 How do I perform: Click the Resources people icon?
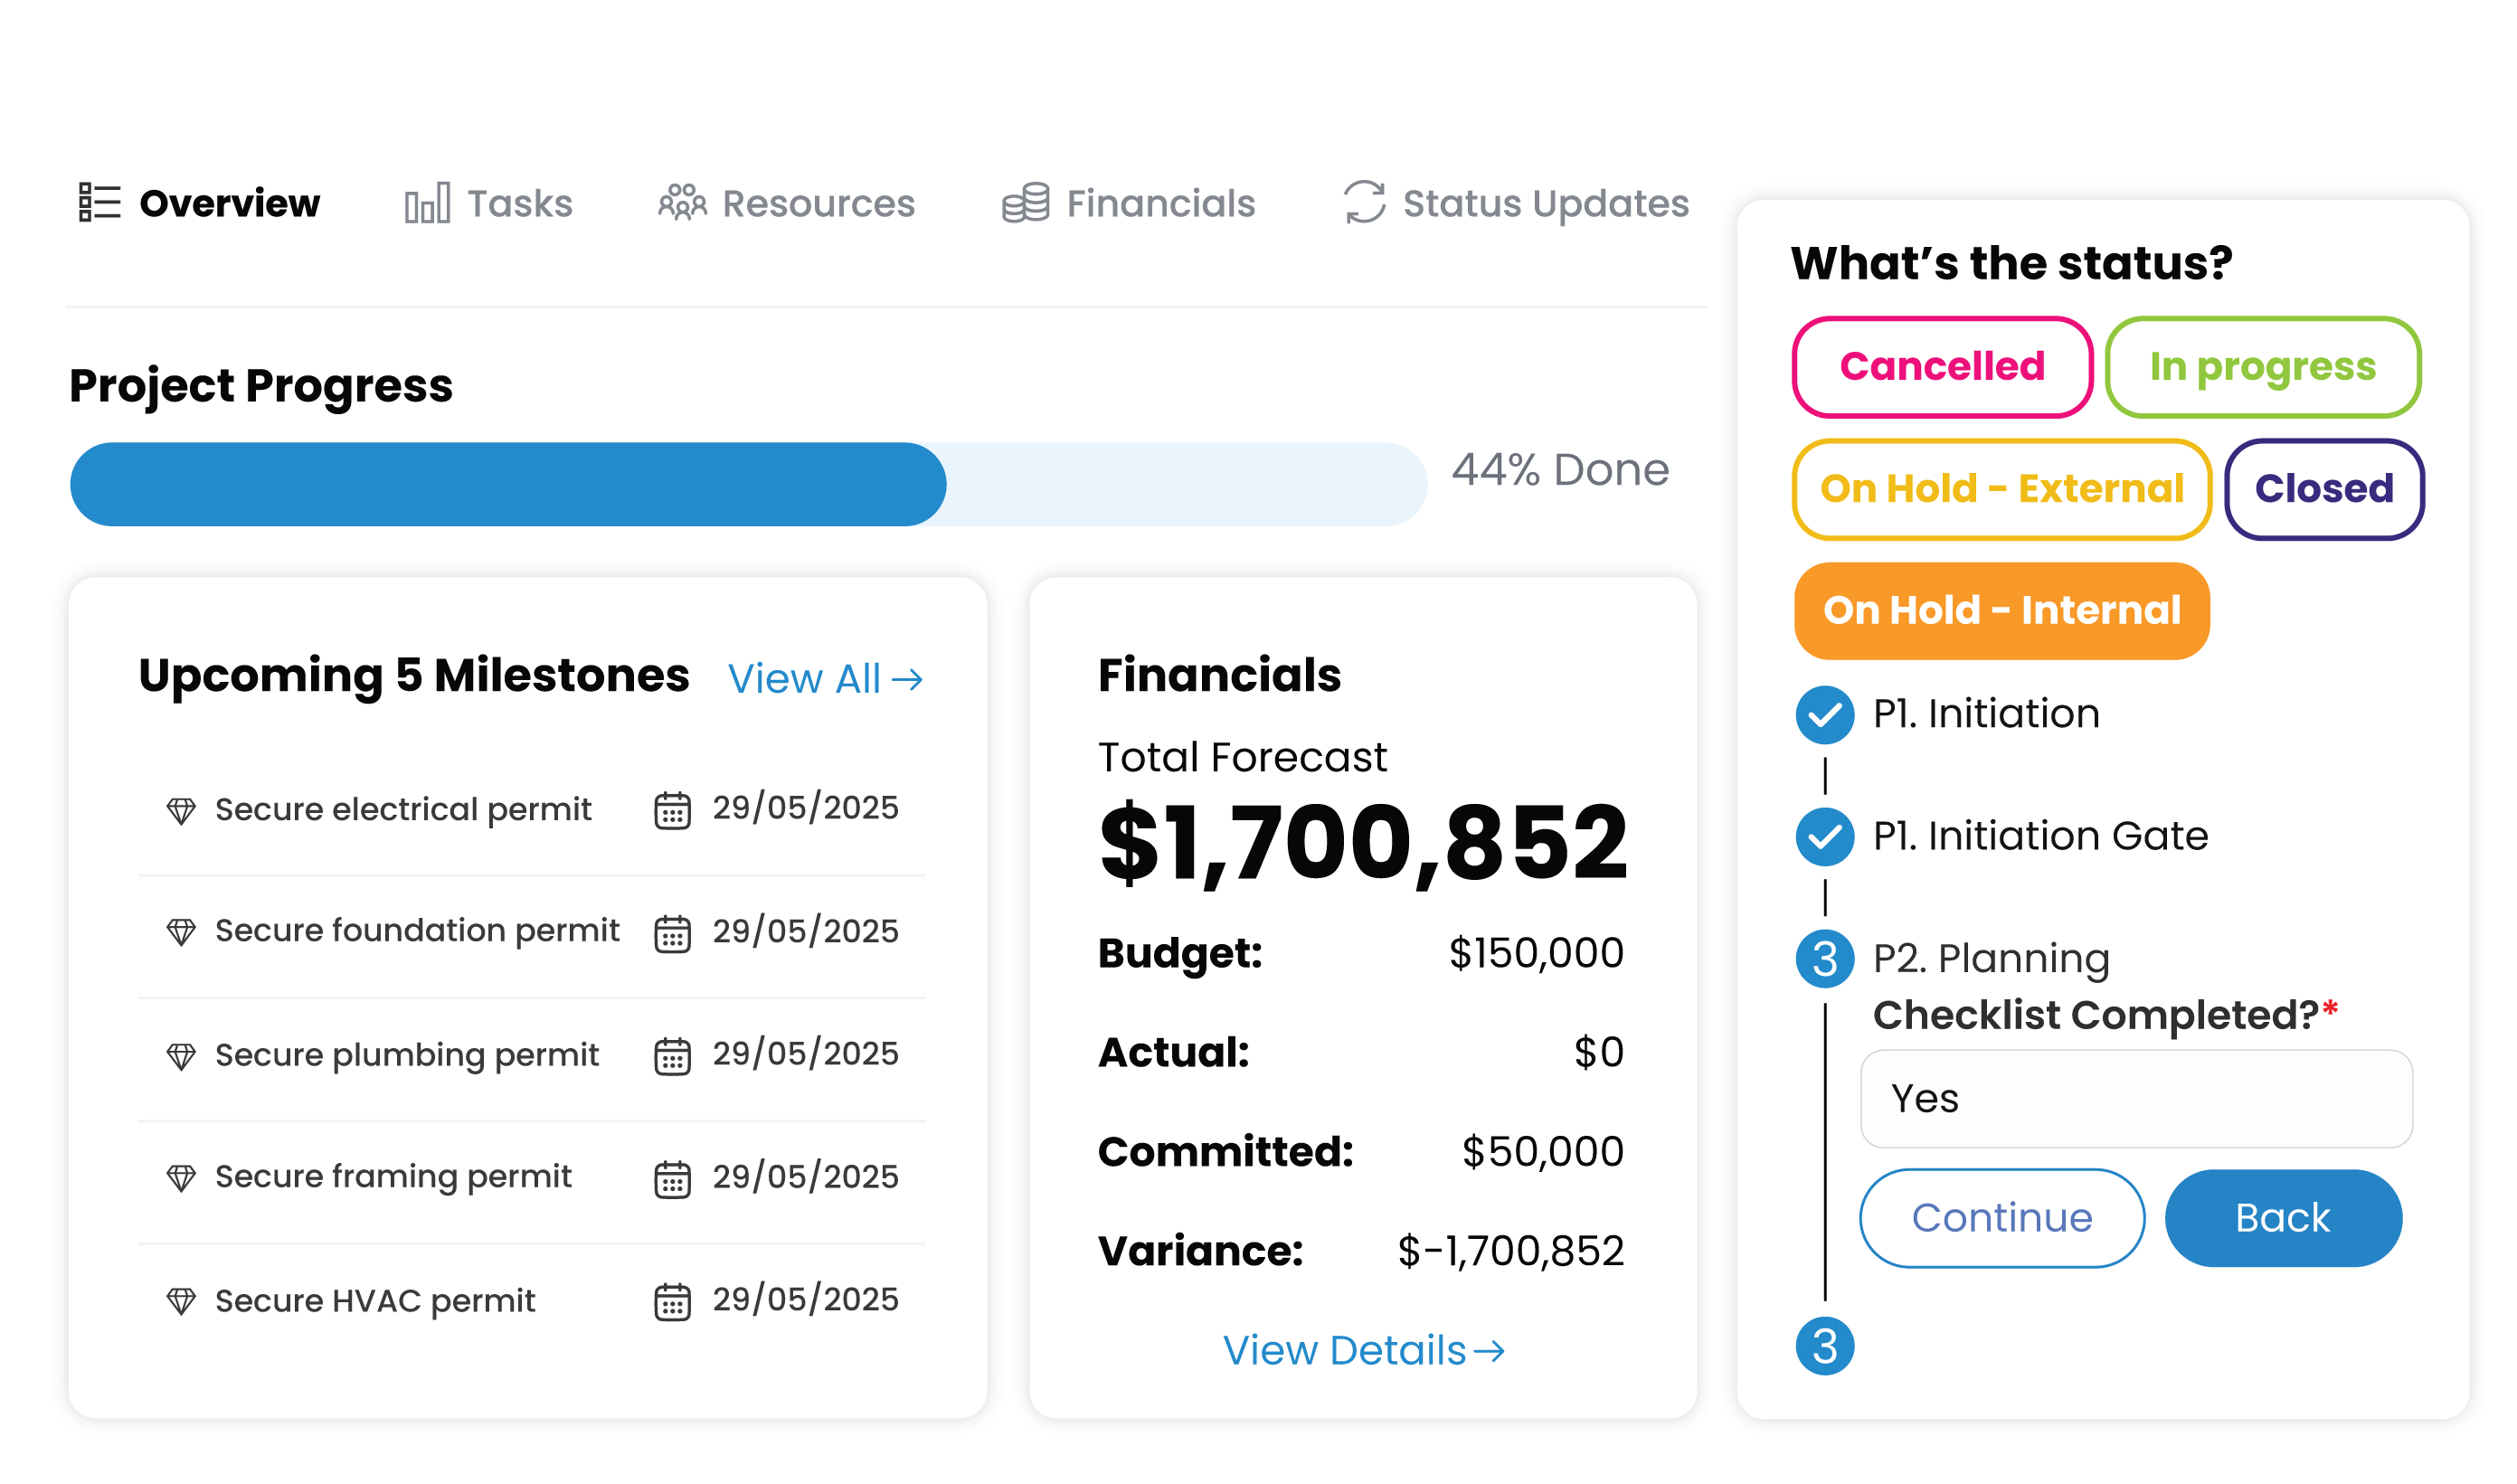pyautogui.click(x=682, y=202)
